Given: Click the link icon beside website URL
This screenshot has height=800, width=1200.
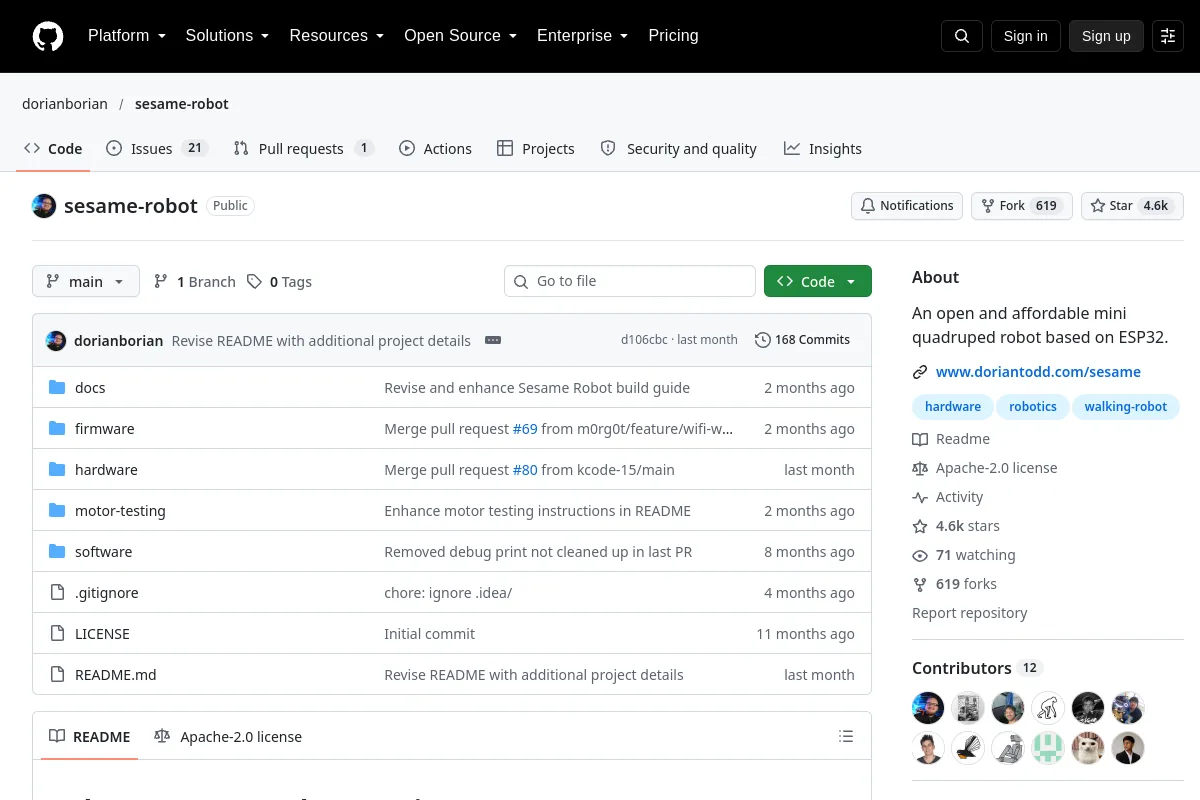Looking at the screenshot, I should point(920,372).
